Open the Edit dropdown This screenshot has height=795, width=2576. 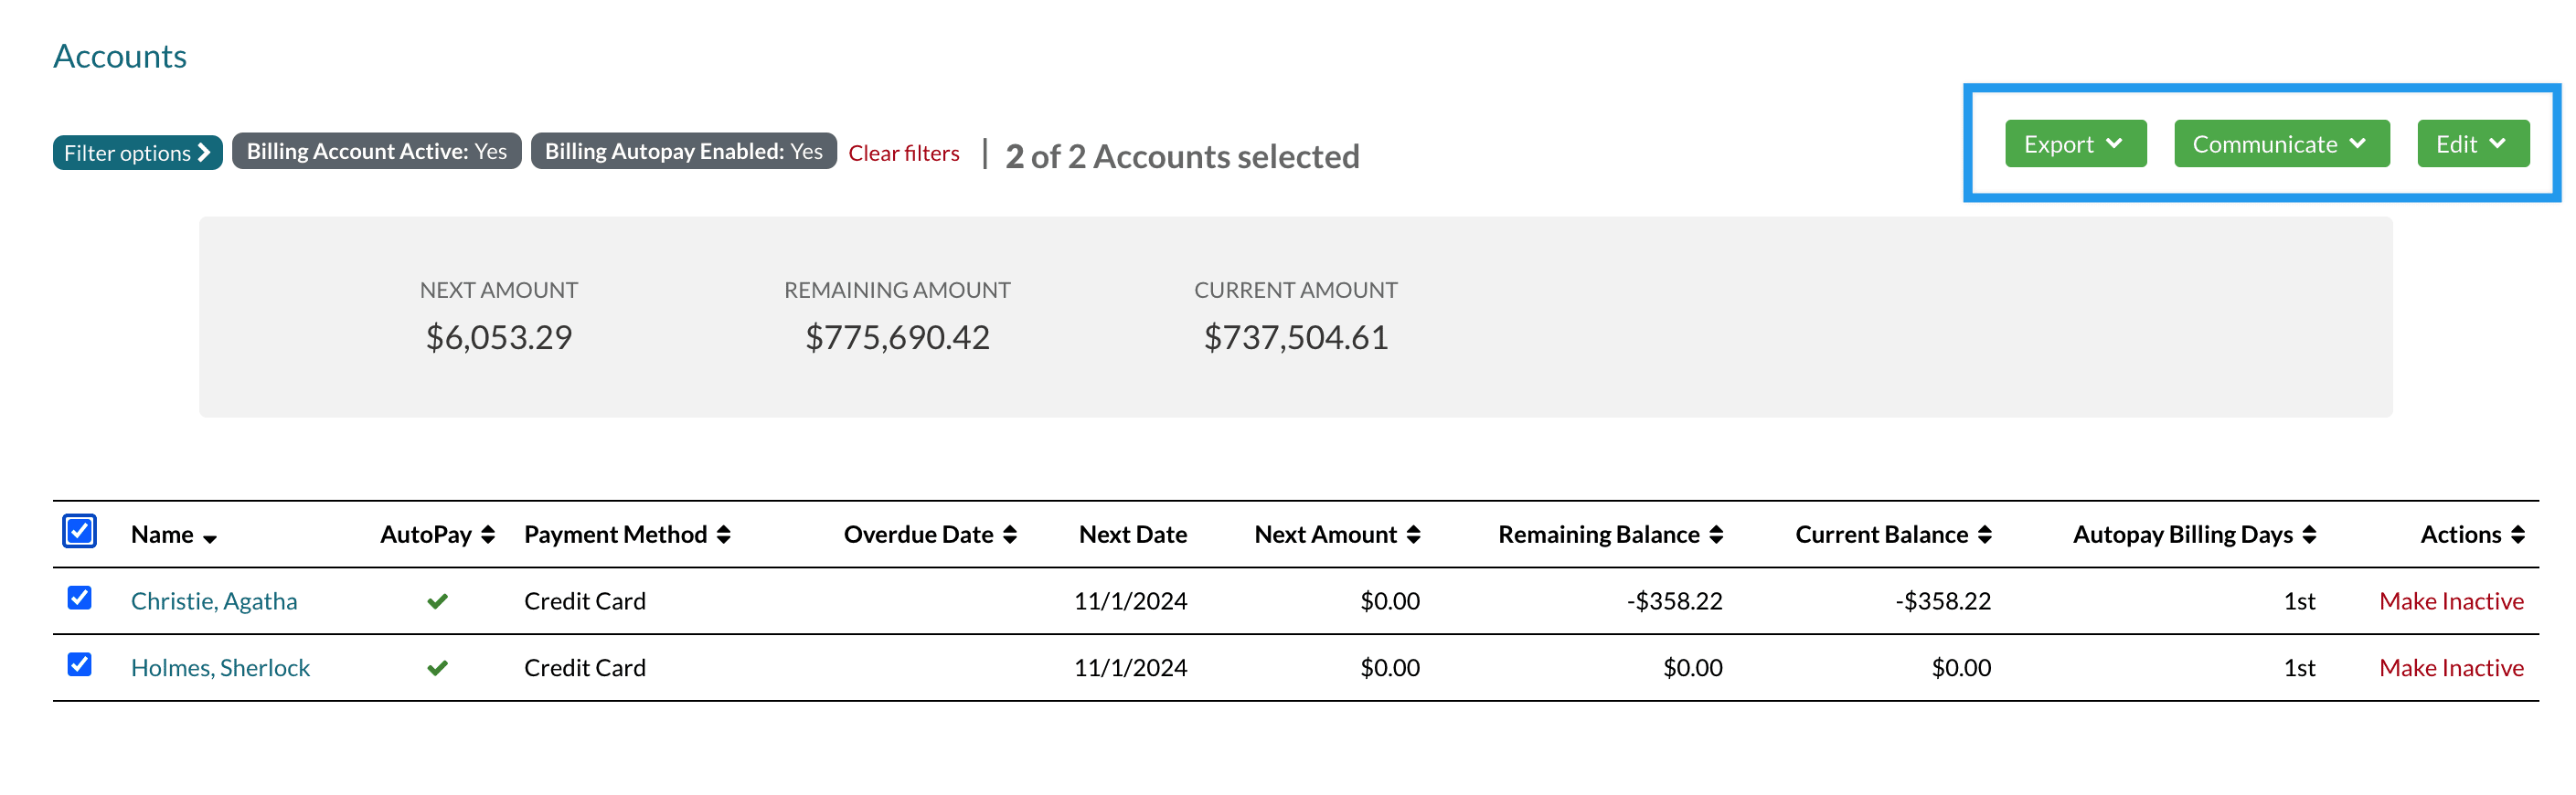tap(2471, 144)
